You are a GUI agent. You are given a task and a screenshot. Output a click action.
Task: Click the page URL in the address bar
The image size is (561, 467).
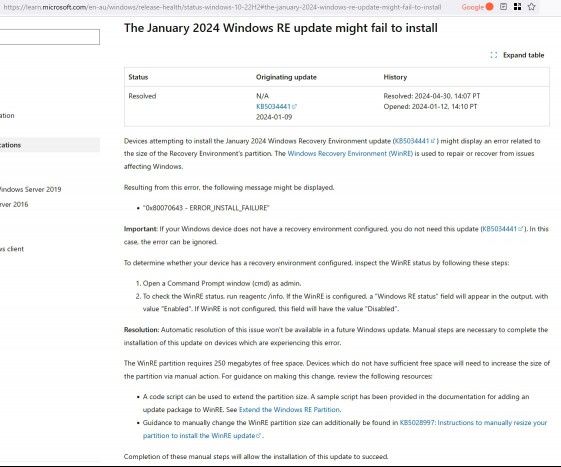point(223,7)
